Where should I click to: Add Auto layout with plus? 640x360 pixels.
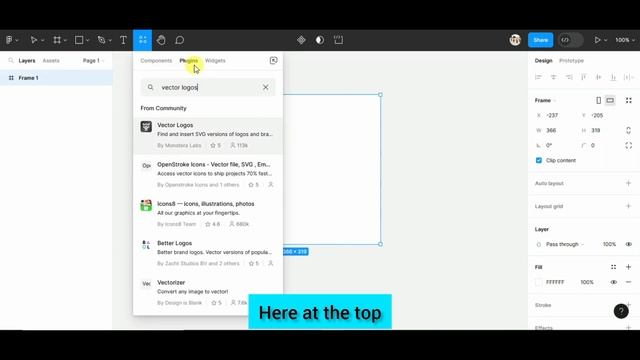coord(629,183)
